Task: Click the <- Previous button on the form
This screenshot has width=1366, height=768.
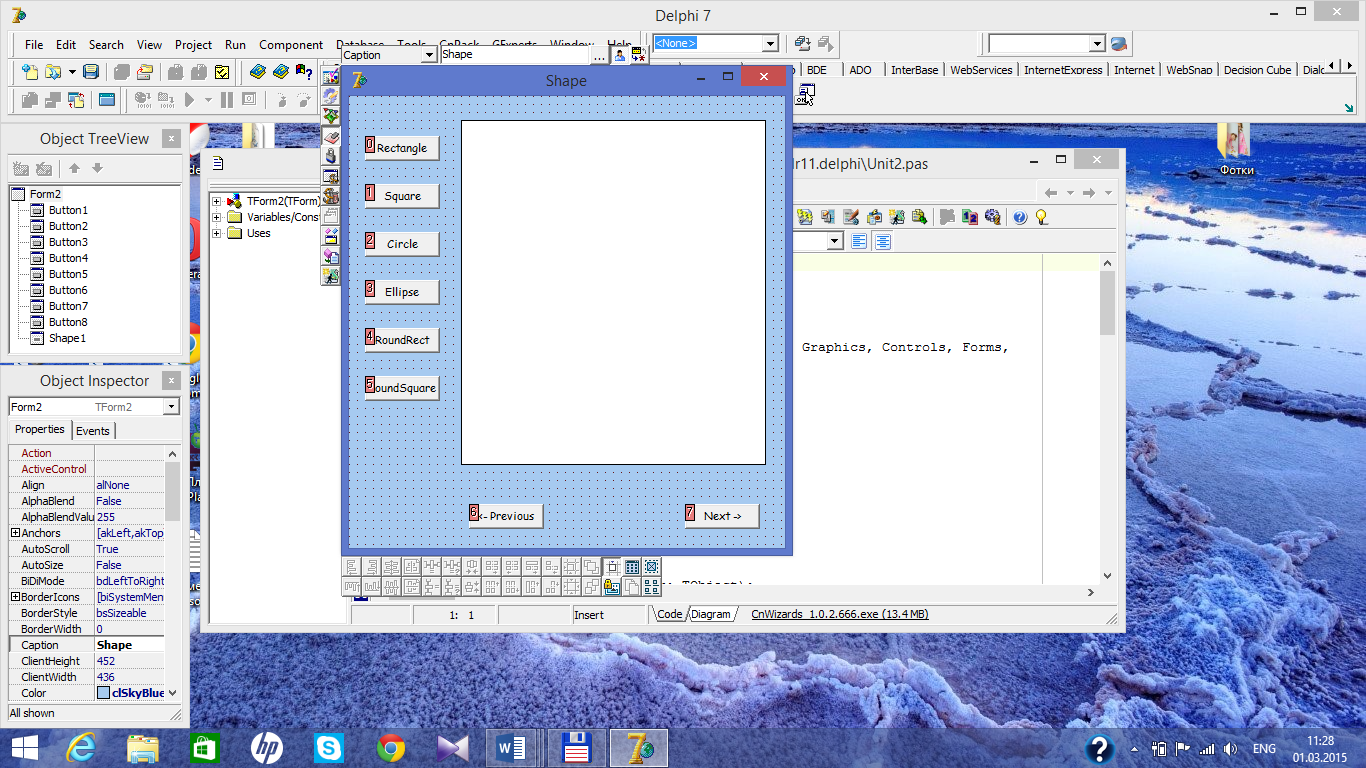Action: 506,516
